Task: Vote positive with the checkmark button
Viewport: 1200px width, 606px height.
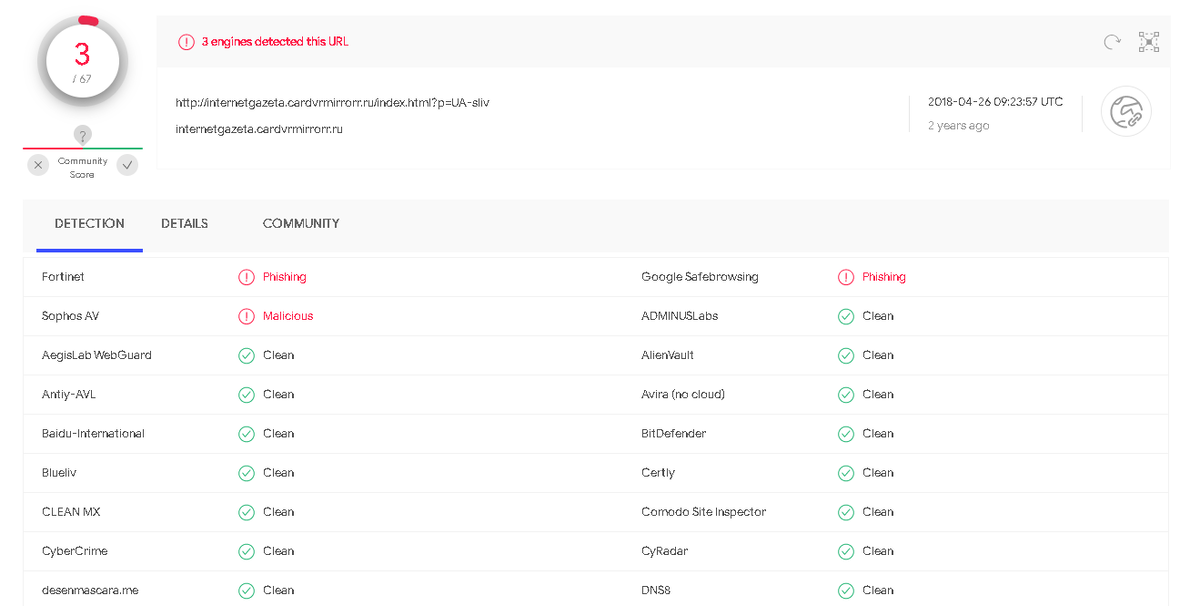Action: 127,166
